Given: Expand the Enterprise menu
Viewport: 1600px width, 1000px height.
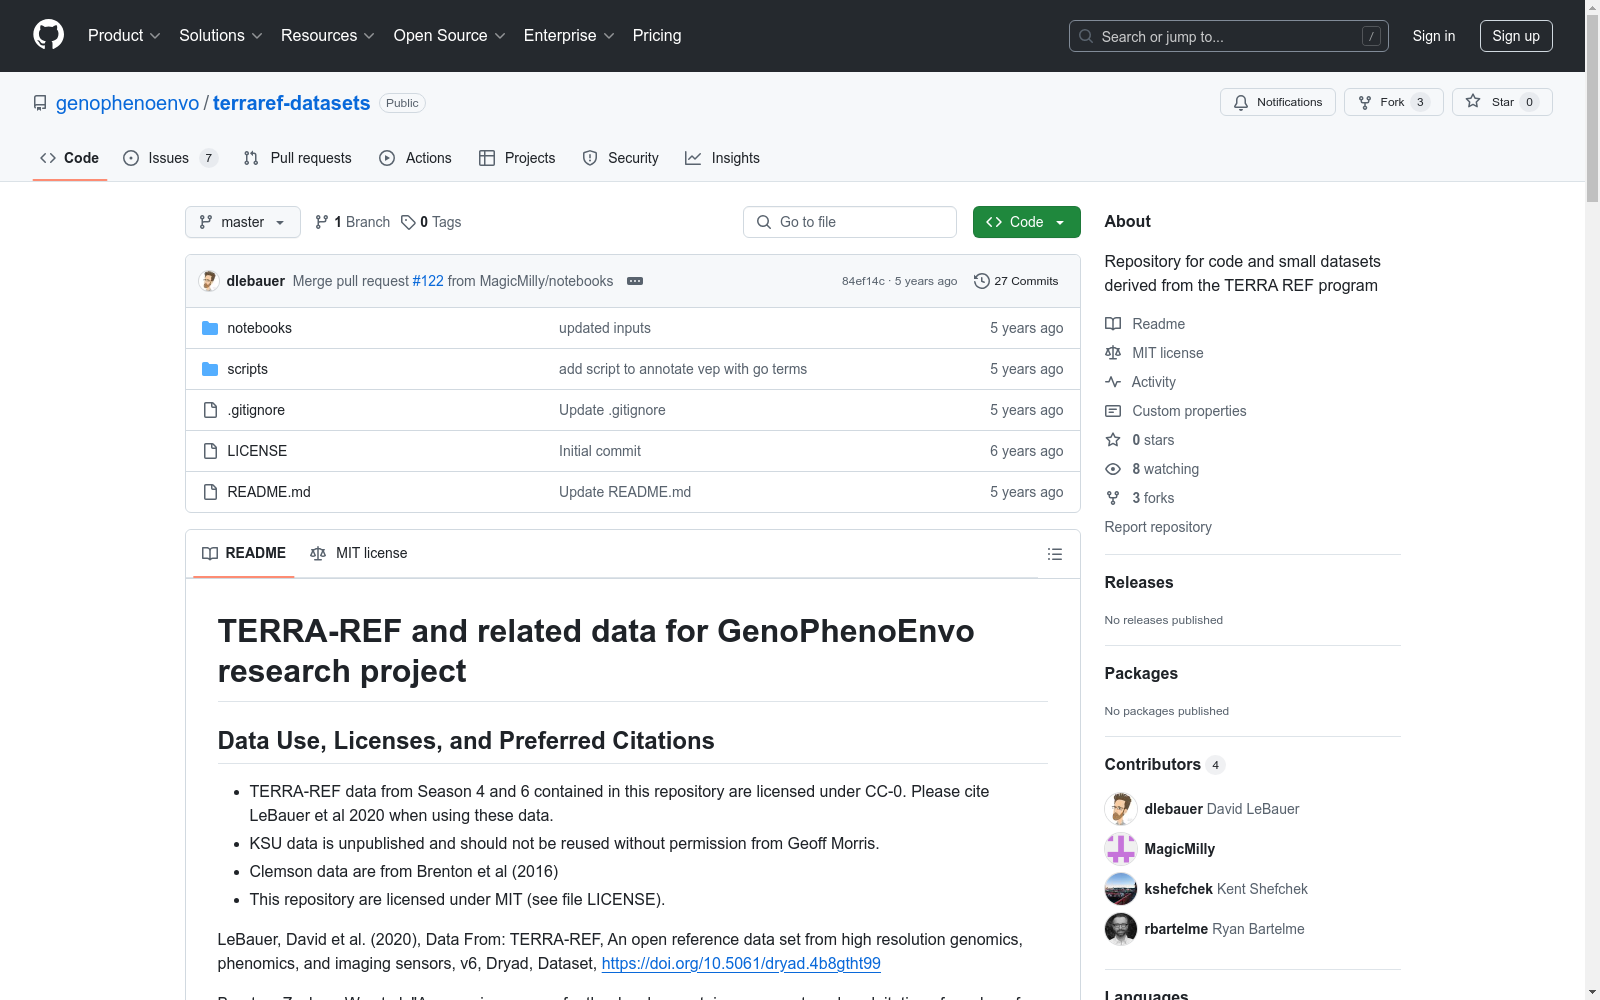Looking at the screenshot, I should [569, 35].
